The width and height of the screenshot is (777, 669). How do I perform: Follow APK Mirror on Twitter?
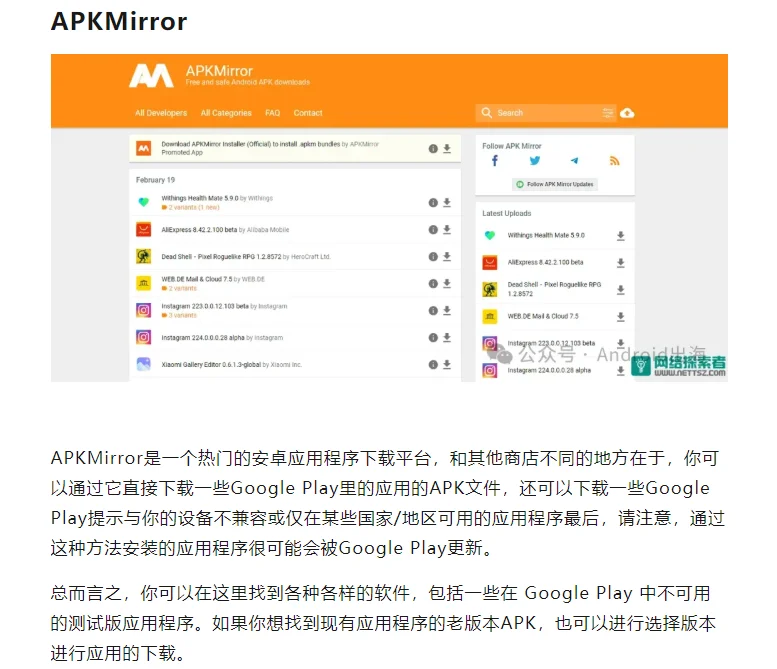click(x=535, y=161)
